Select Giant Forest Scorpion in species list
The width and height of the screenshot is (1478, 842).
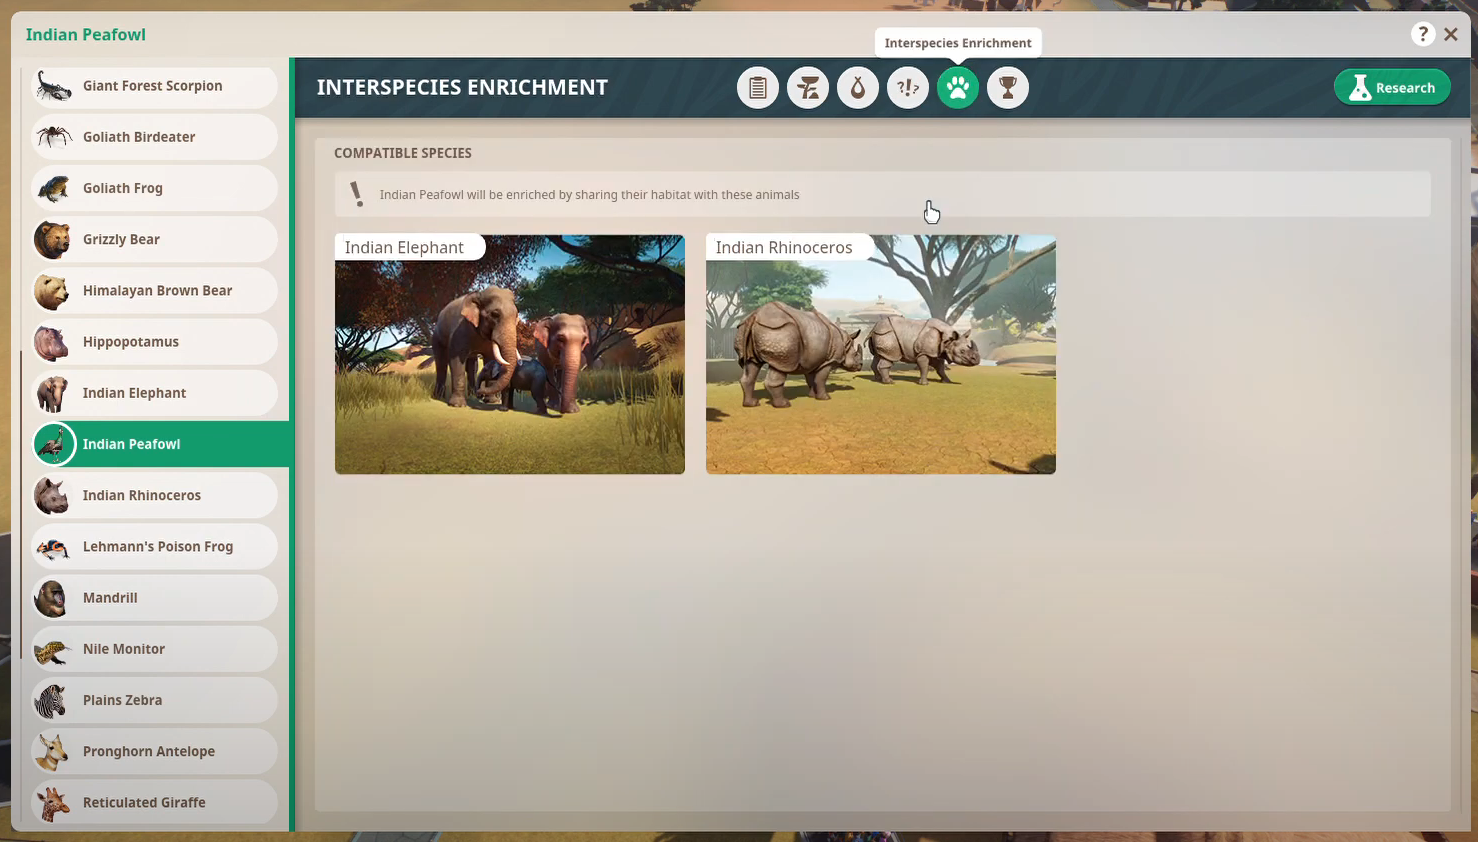pos(154,86)
